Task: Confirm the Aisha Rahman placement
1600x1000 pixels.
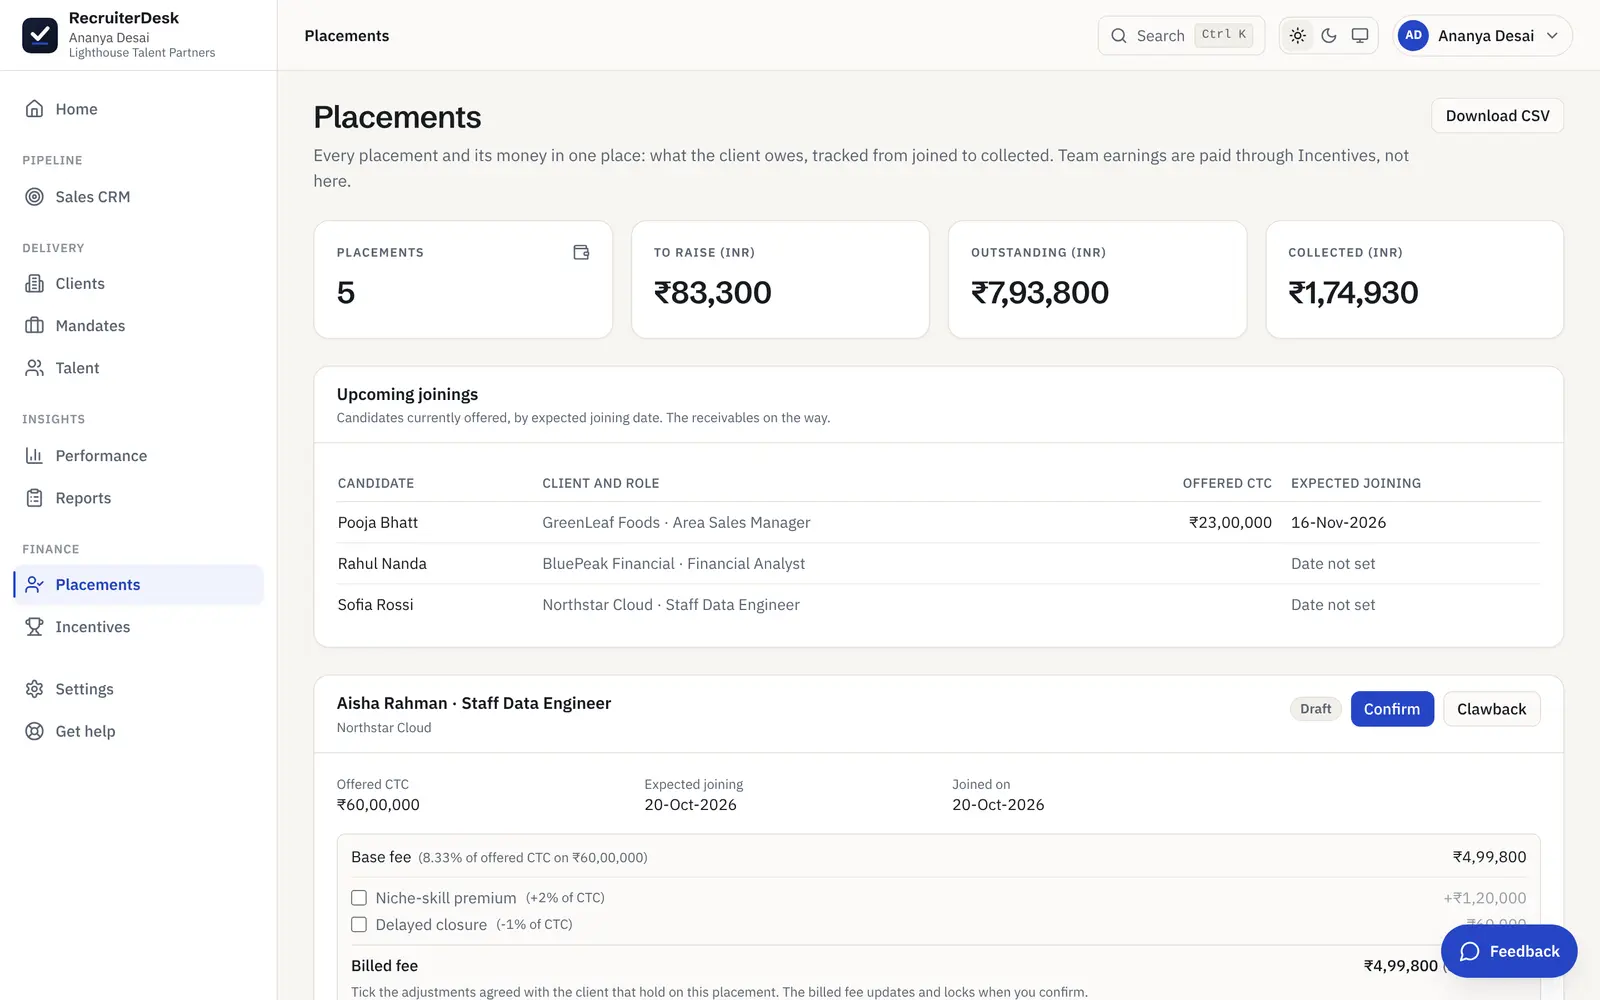Action: (x=1392, y=709)
